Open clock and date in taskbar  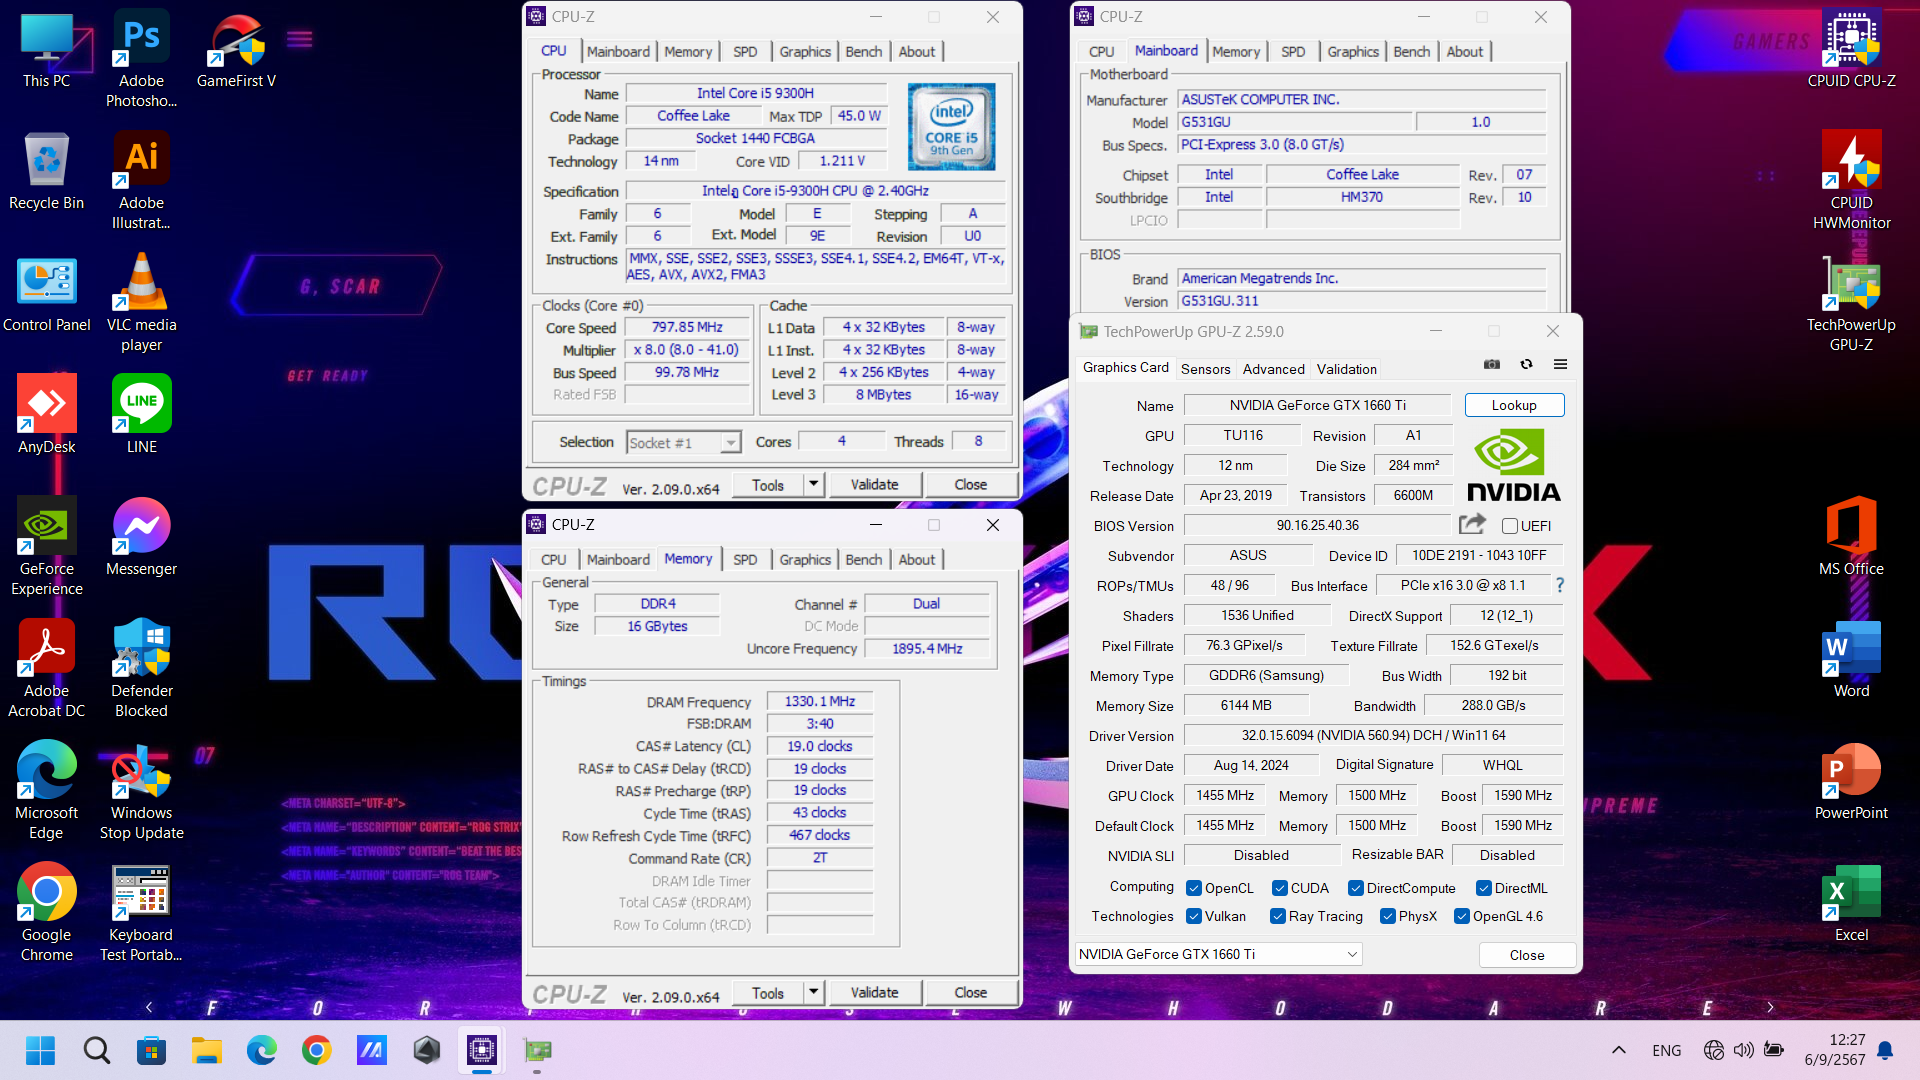[1834, 1050]
